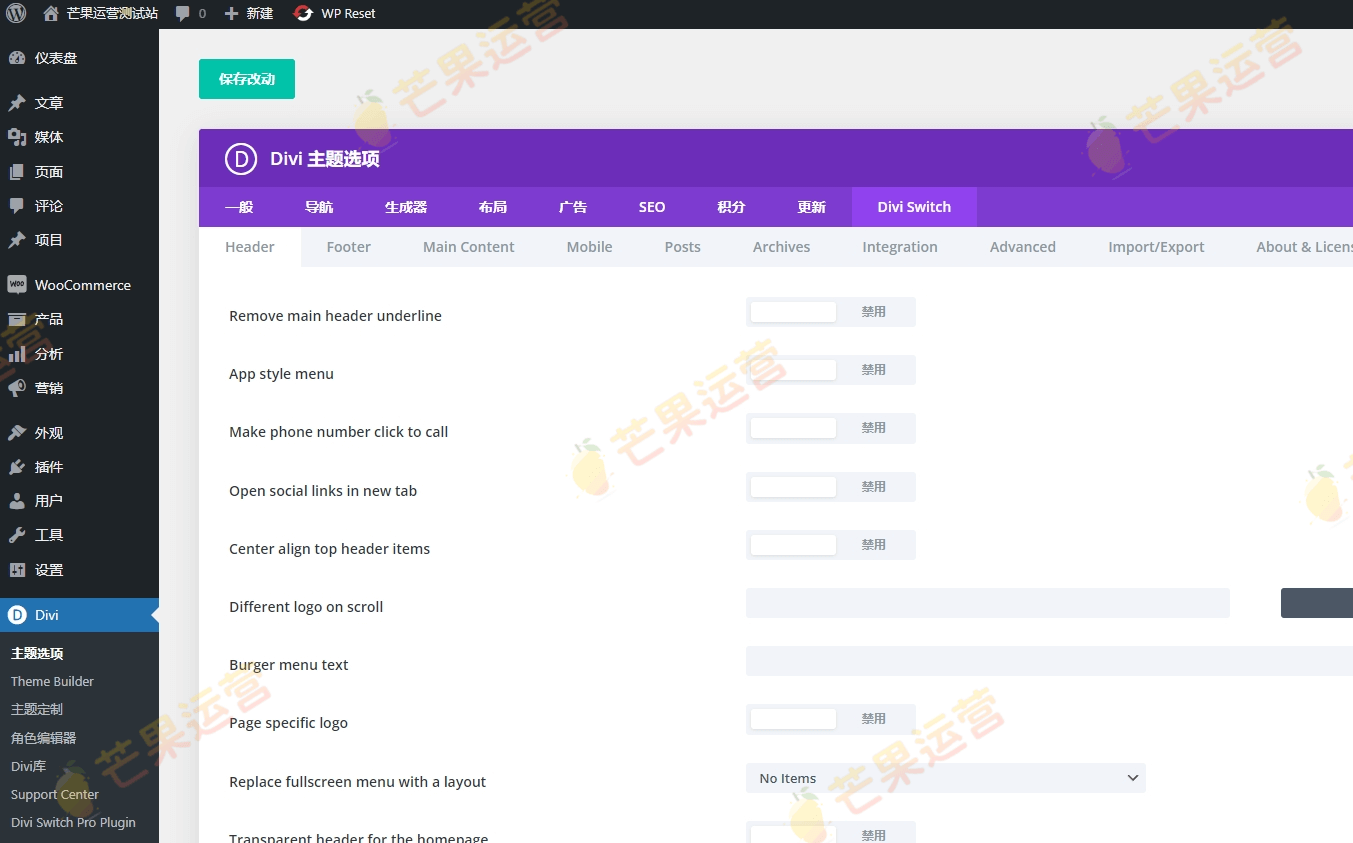Open the comments bubble icon in the top bar
Image resolution: width=1353 pixels, height=843 pixels.
(x=182, y=13)
